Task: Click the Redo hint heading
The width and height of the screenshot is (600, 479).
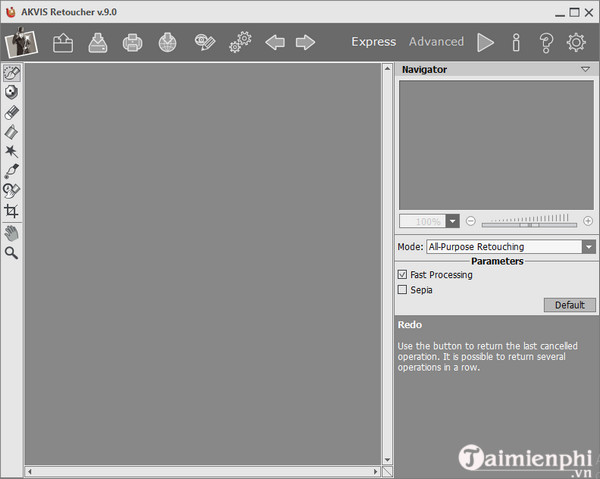Action: (410, 325)
